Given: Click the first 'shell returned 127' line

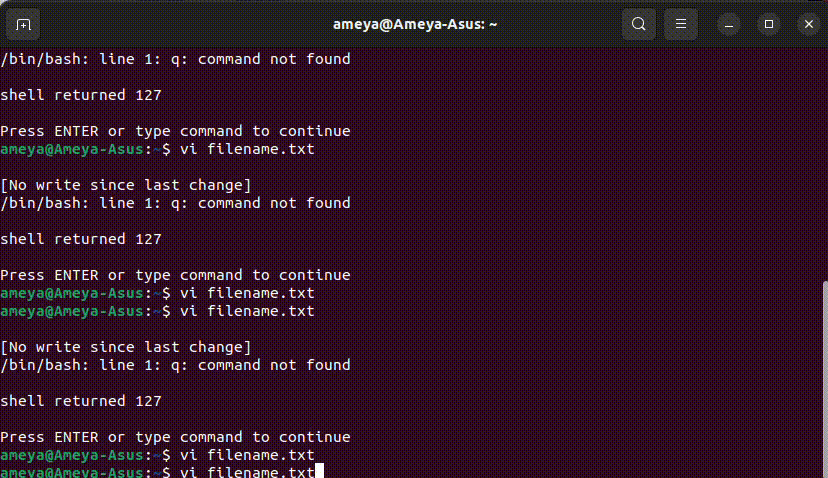Looking at the screenshot, I should pyautogui.click(x=81, y=95).
